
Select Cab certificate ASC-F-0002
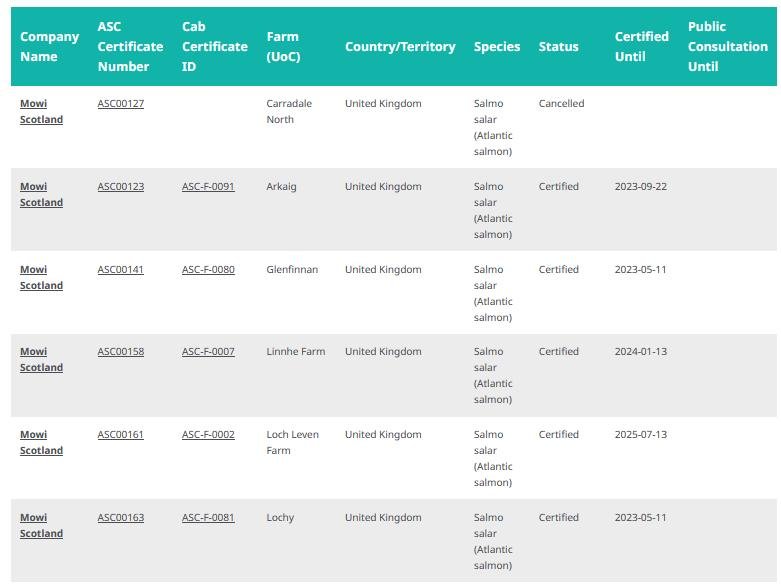pyautogui.click(x=208, y=435)
